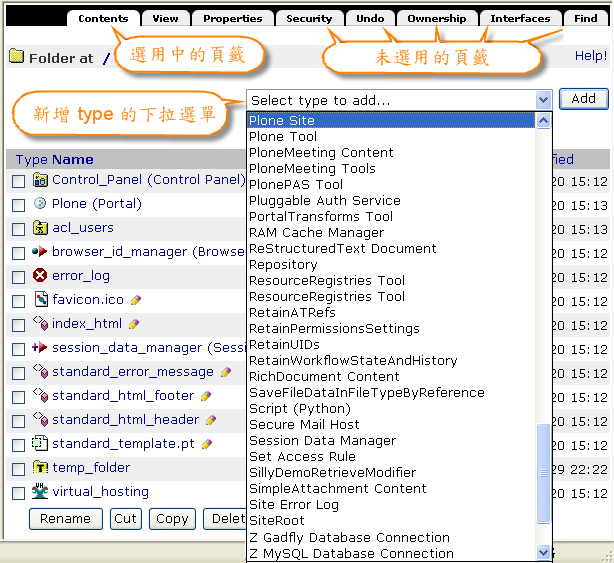Click the browser_id_manager arrow icon
Image resolution: width=614 pixels, height=563 pixels.
[x=40, y=251]
